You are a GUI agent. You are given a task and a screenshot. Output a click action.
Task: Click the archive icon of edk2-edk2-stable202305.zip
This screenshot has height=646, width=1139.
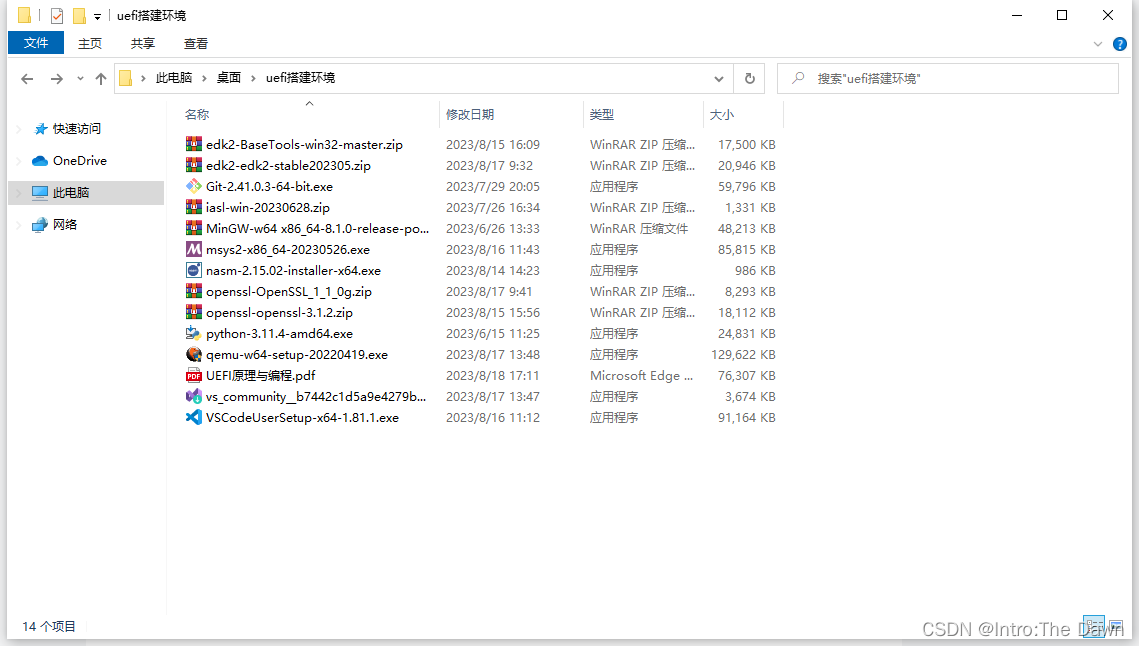point(193,165)
